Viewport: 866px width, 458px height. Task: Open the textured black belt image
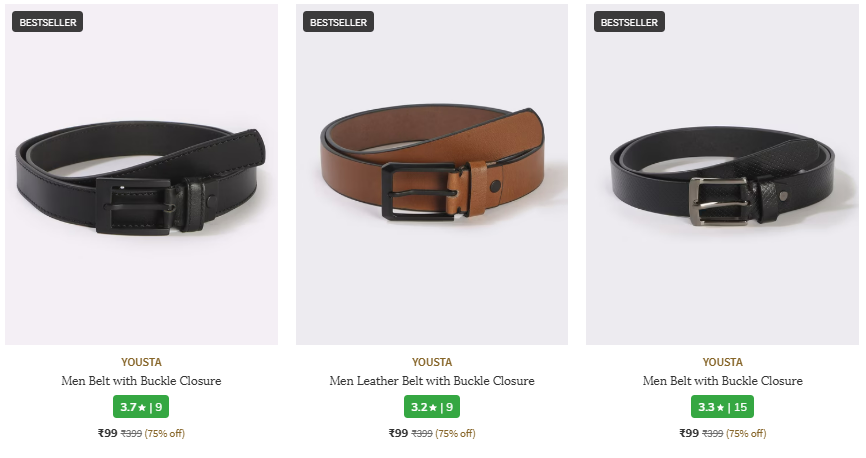coord(722,175)
